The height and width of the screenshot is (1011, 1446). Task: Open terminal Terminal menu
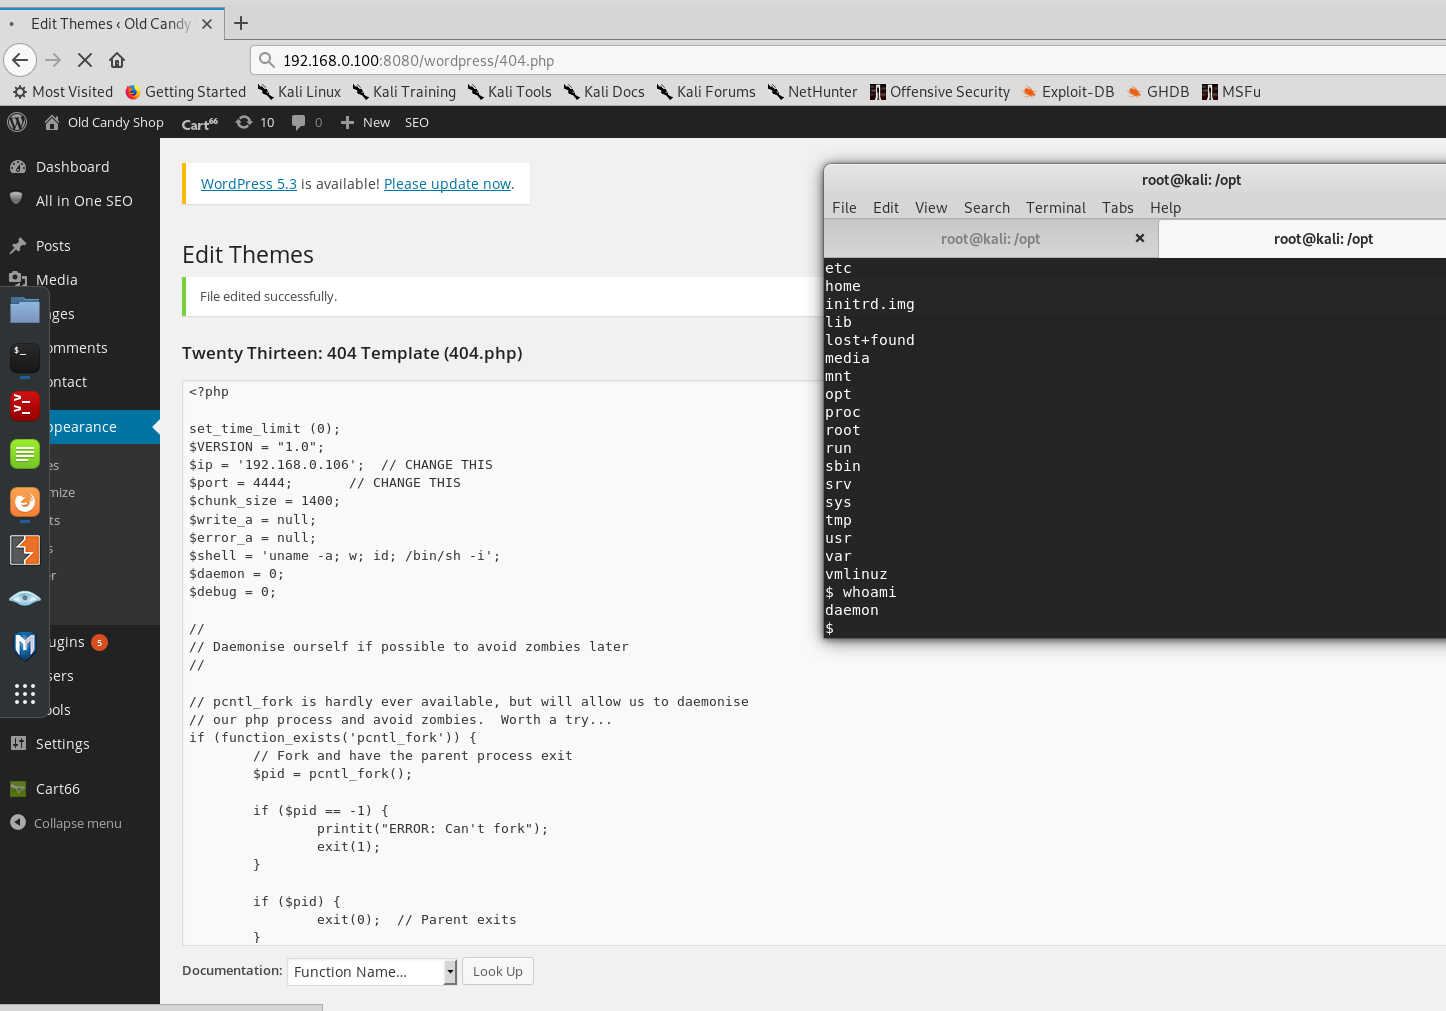1056,208
